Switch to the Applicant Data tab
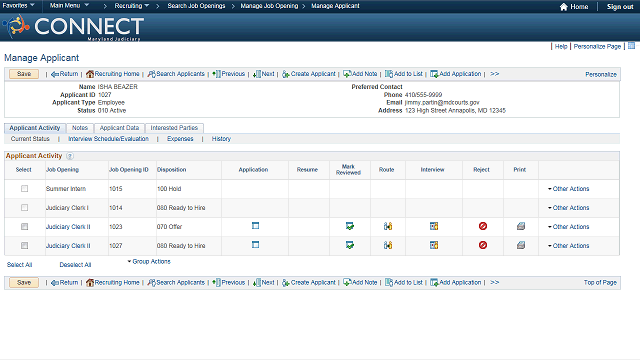 [119, 128]
